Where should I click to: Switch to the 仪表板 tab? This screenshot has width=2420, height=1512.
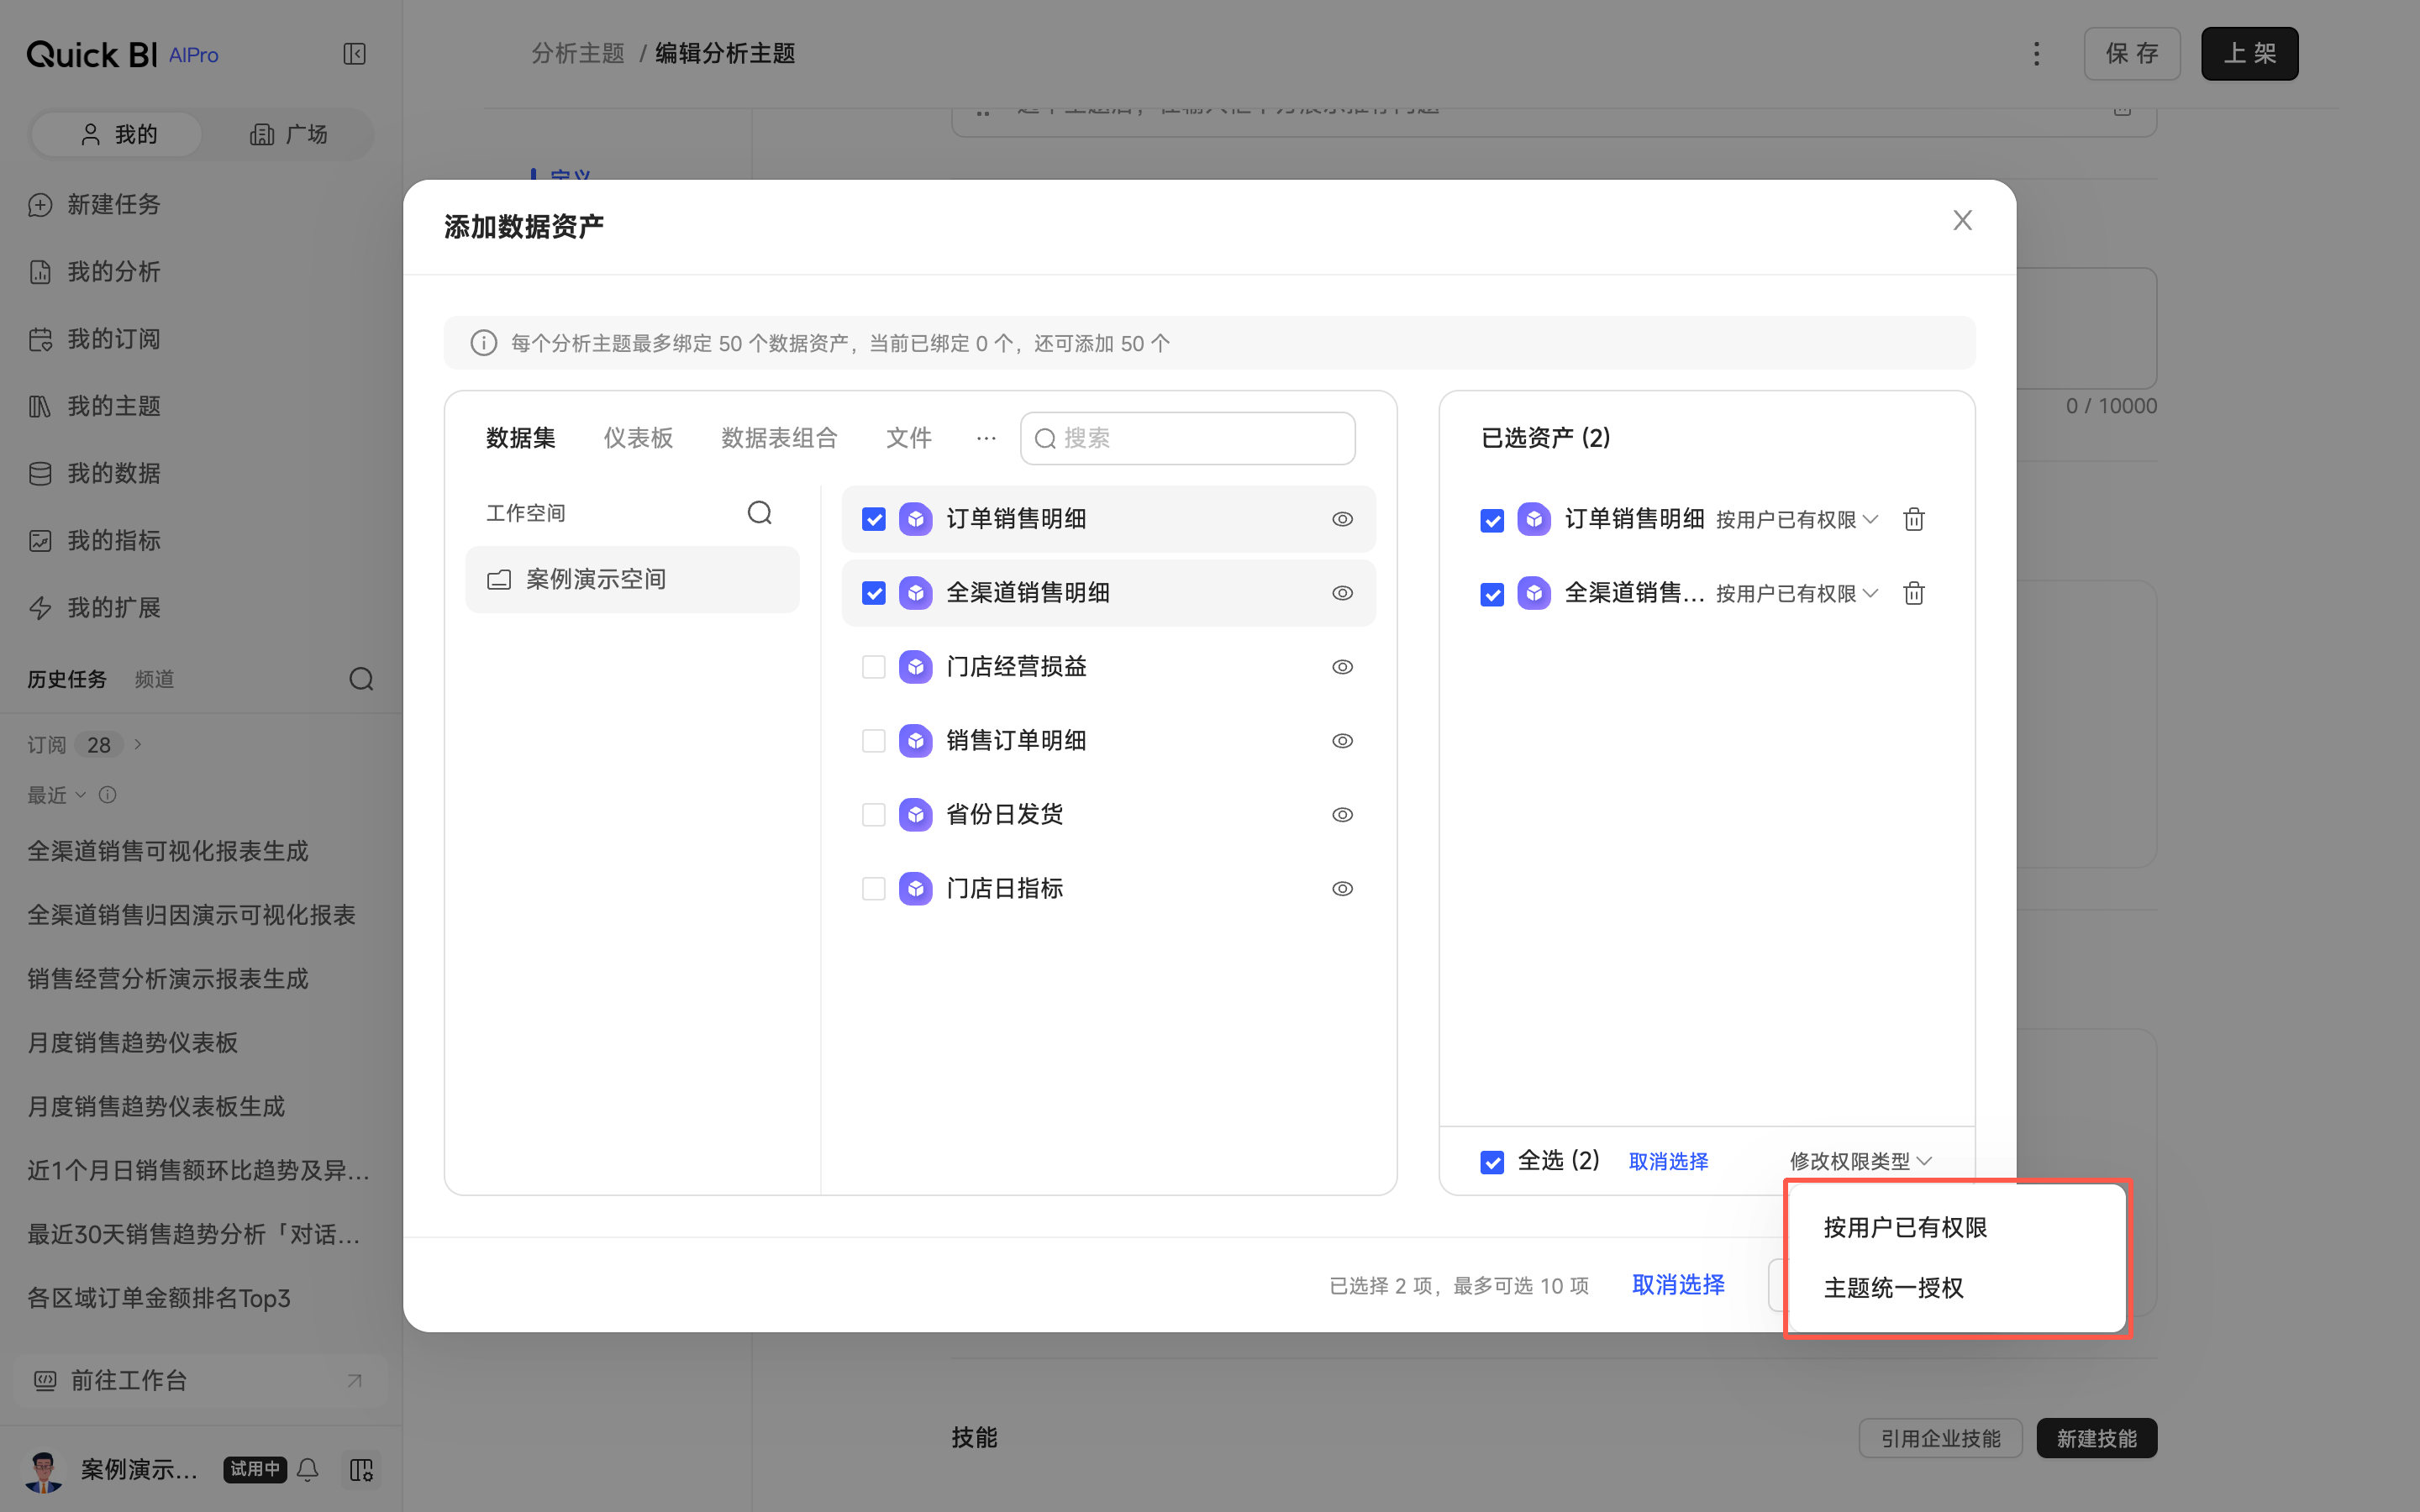[638, 438]
